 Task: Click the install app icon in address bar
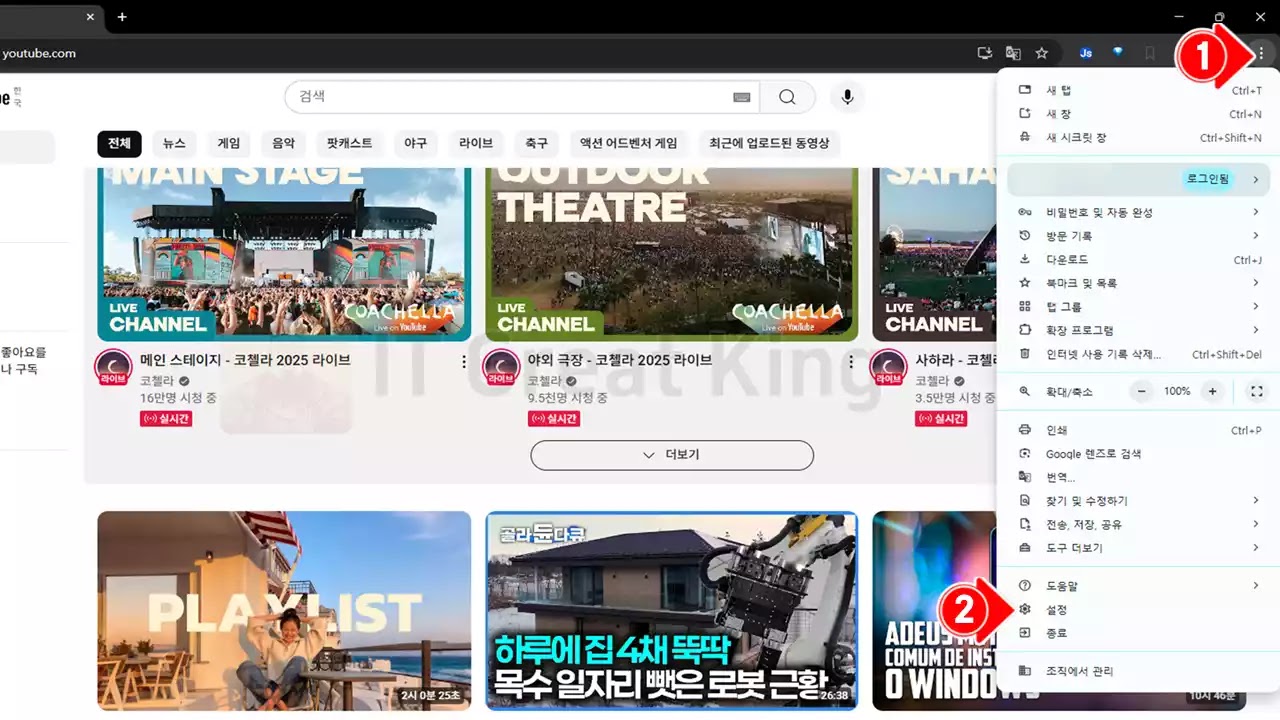[985, 53]
